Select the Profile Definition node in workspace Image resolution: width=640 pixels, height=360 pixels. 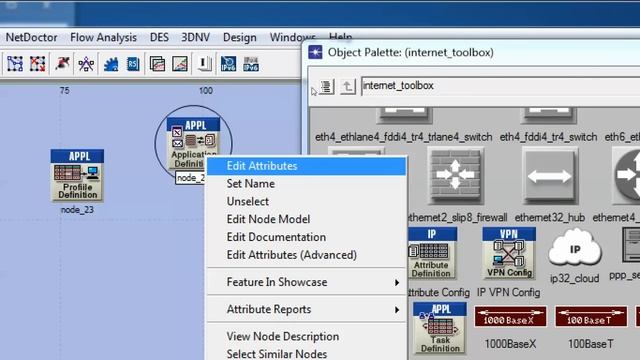pos(77,175)
